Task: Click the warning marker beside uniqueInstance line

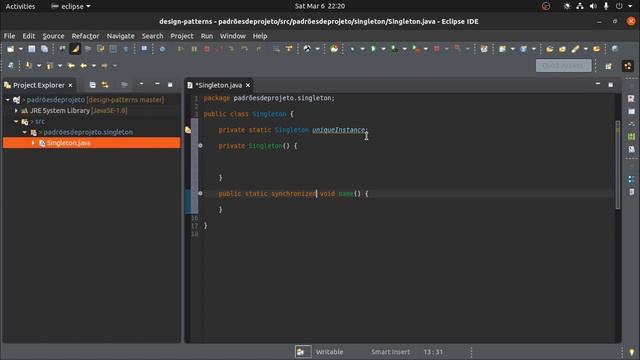Action: tap(188, 130)
